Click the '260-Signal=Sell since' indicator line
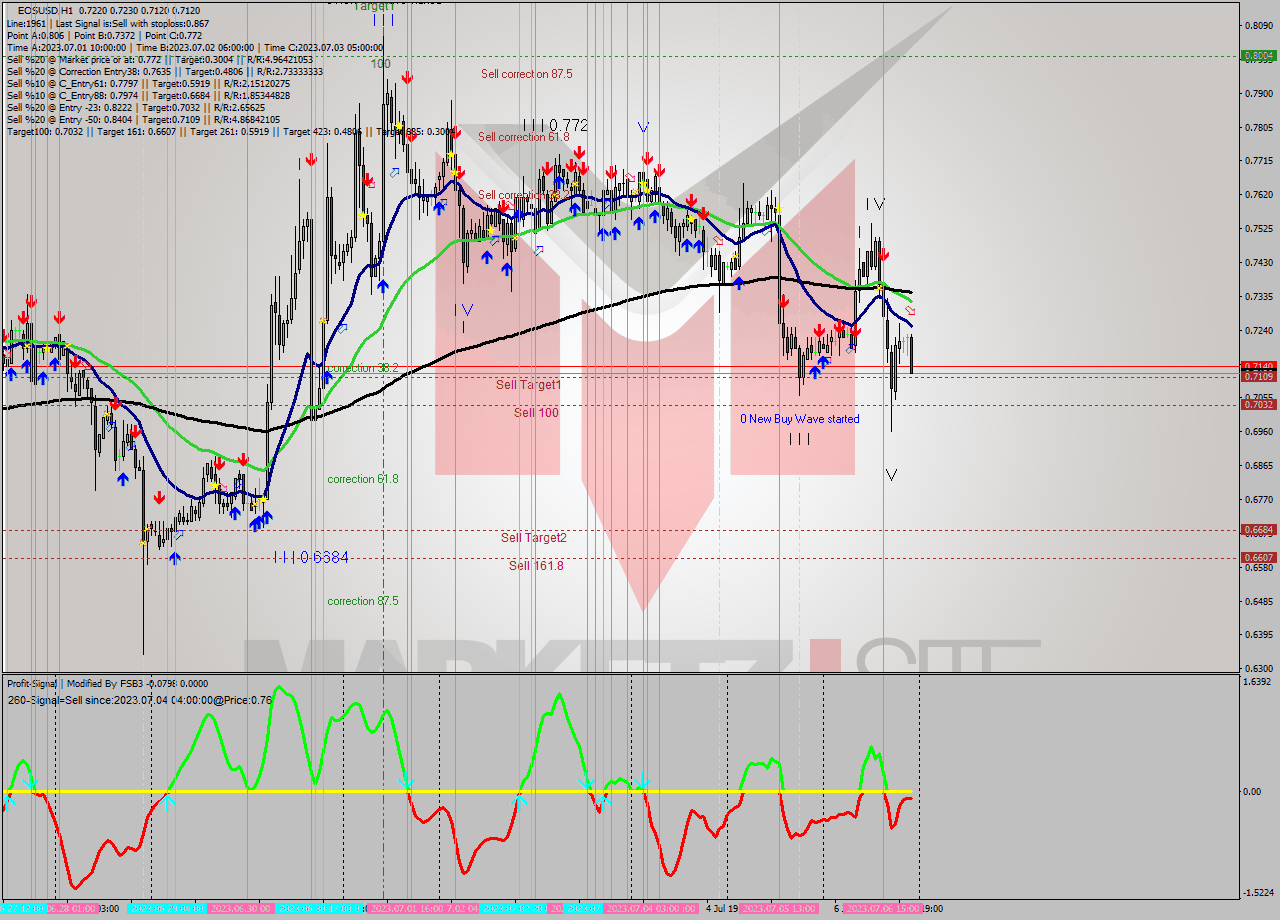 [x=139, y=699]
